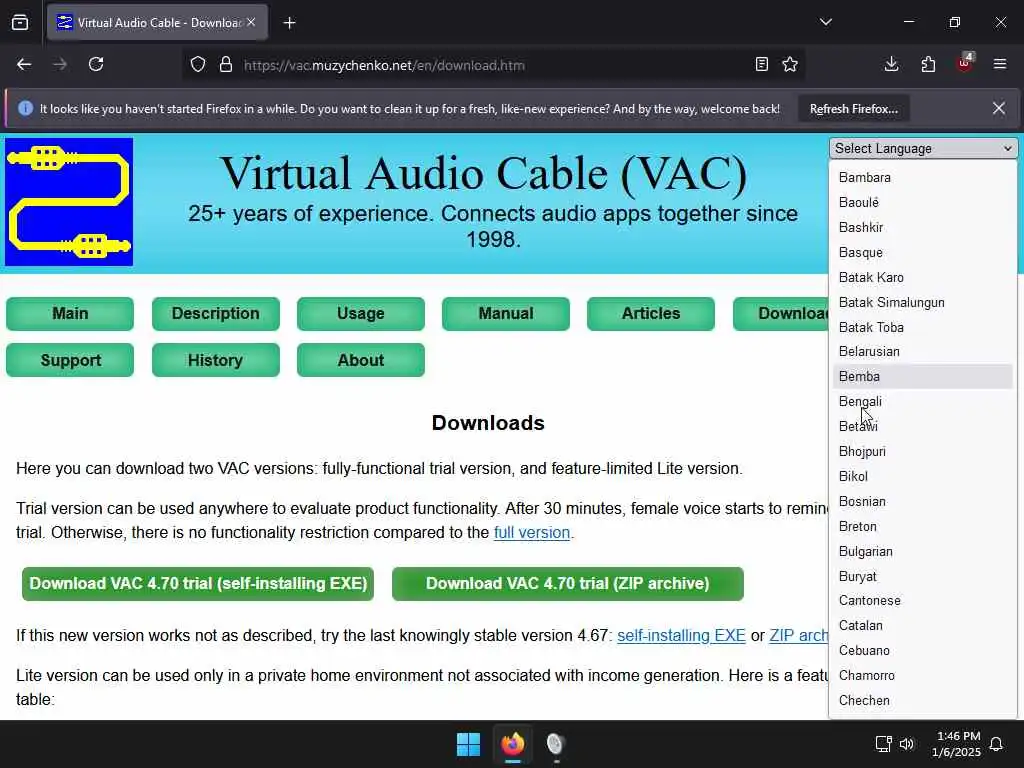Close the Virtual Audio Cable tab
The image size is (1024, 768).
251,22
